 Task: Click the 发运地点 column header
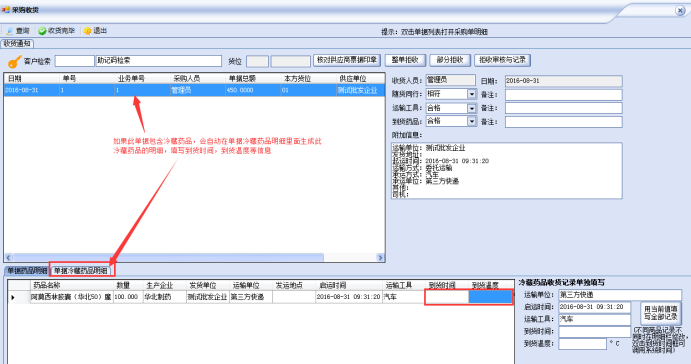[x=293, y=286]
